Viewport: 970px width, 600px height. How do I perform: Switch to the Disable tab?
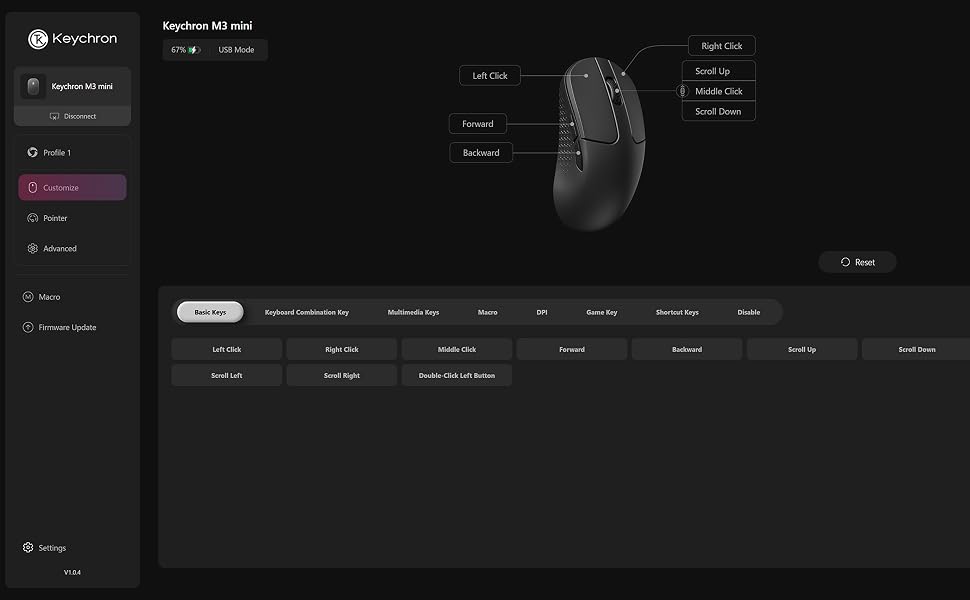(749, 312)
